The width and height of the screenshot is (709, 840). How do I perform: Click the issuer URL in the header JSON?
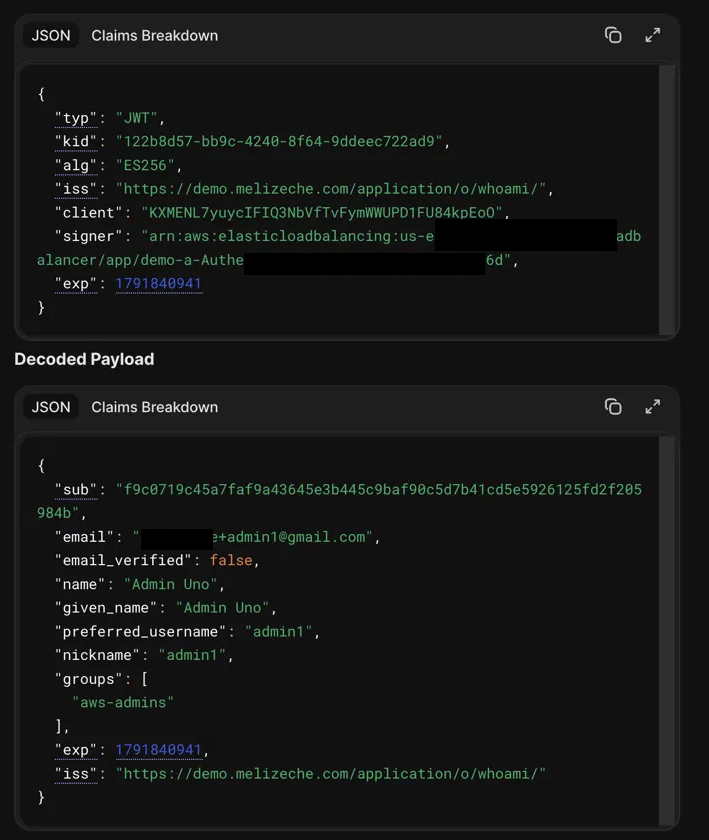click(331, 189)
